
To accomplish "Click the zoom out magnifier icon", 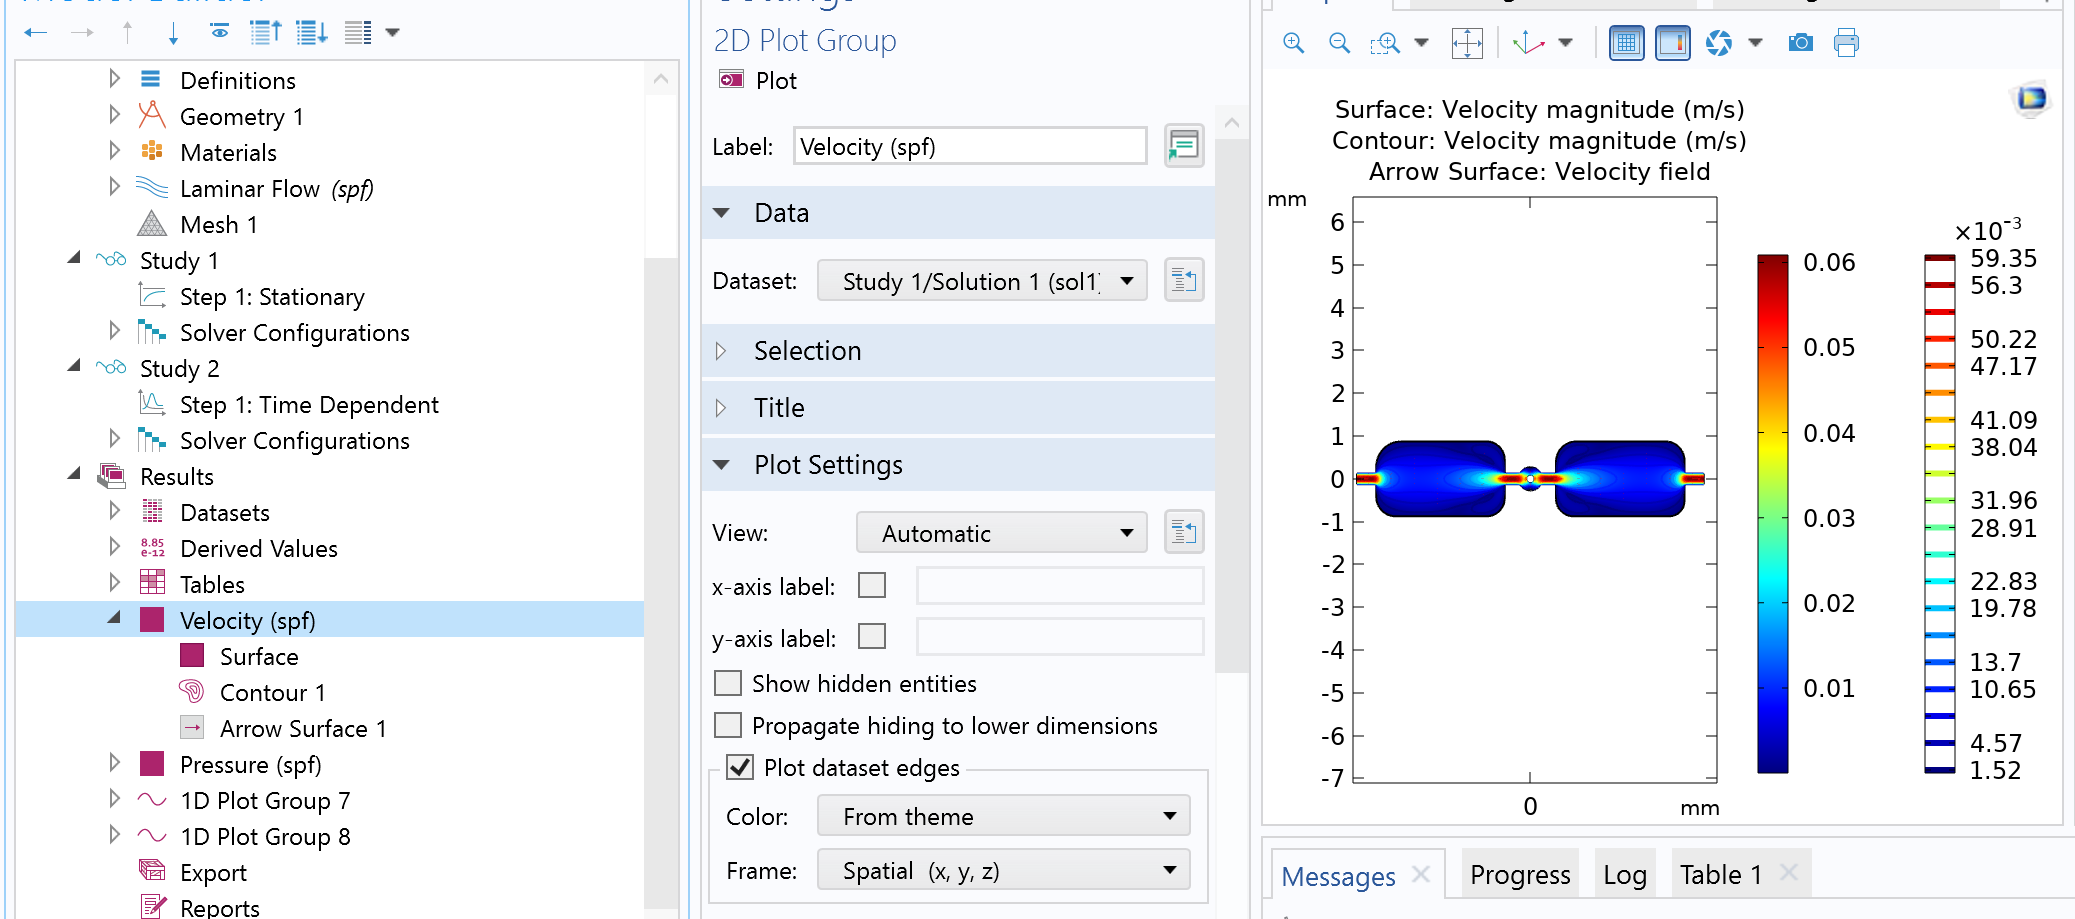I will (1339, 43).
